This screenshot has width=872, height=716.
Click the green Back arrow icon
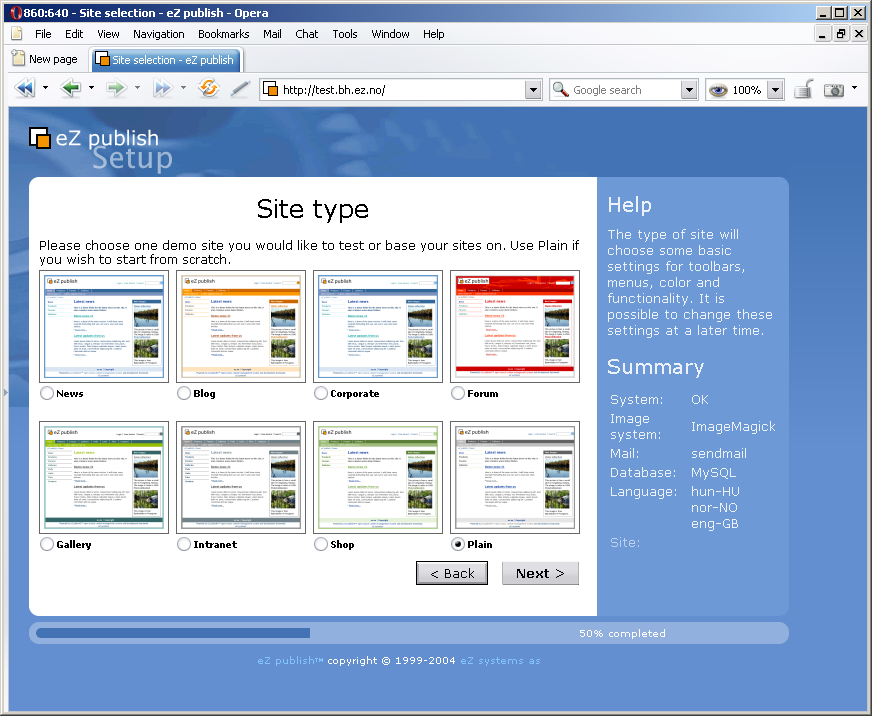tap(71, 88)
